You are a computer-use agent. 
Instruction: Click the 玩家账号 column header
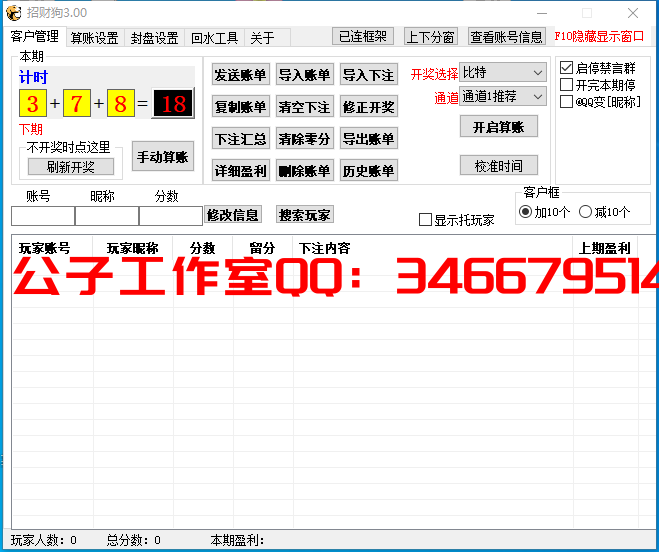(x=52, y=248)
